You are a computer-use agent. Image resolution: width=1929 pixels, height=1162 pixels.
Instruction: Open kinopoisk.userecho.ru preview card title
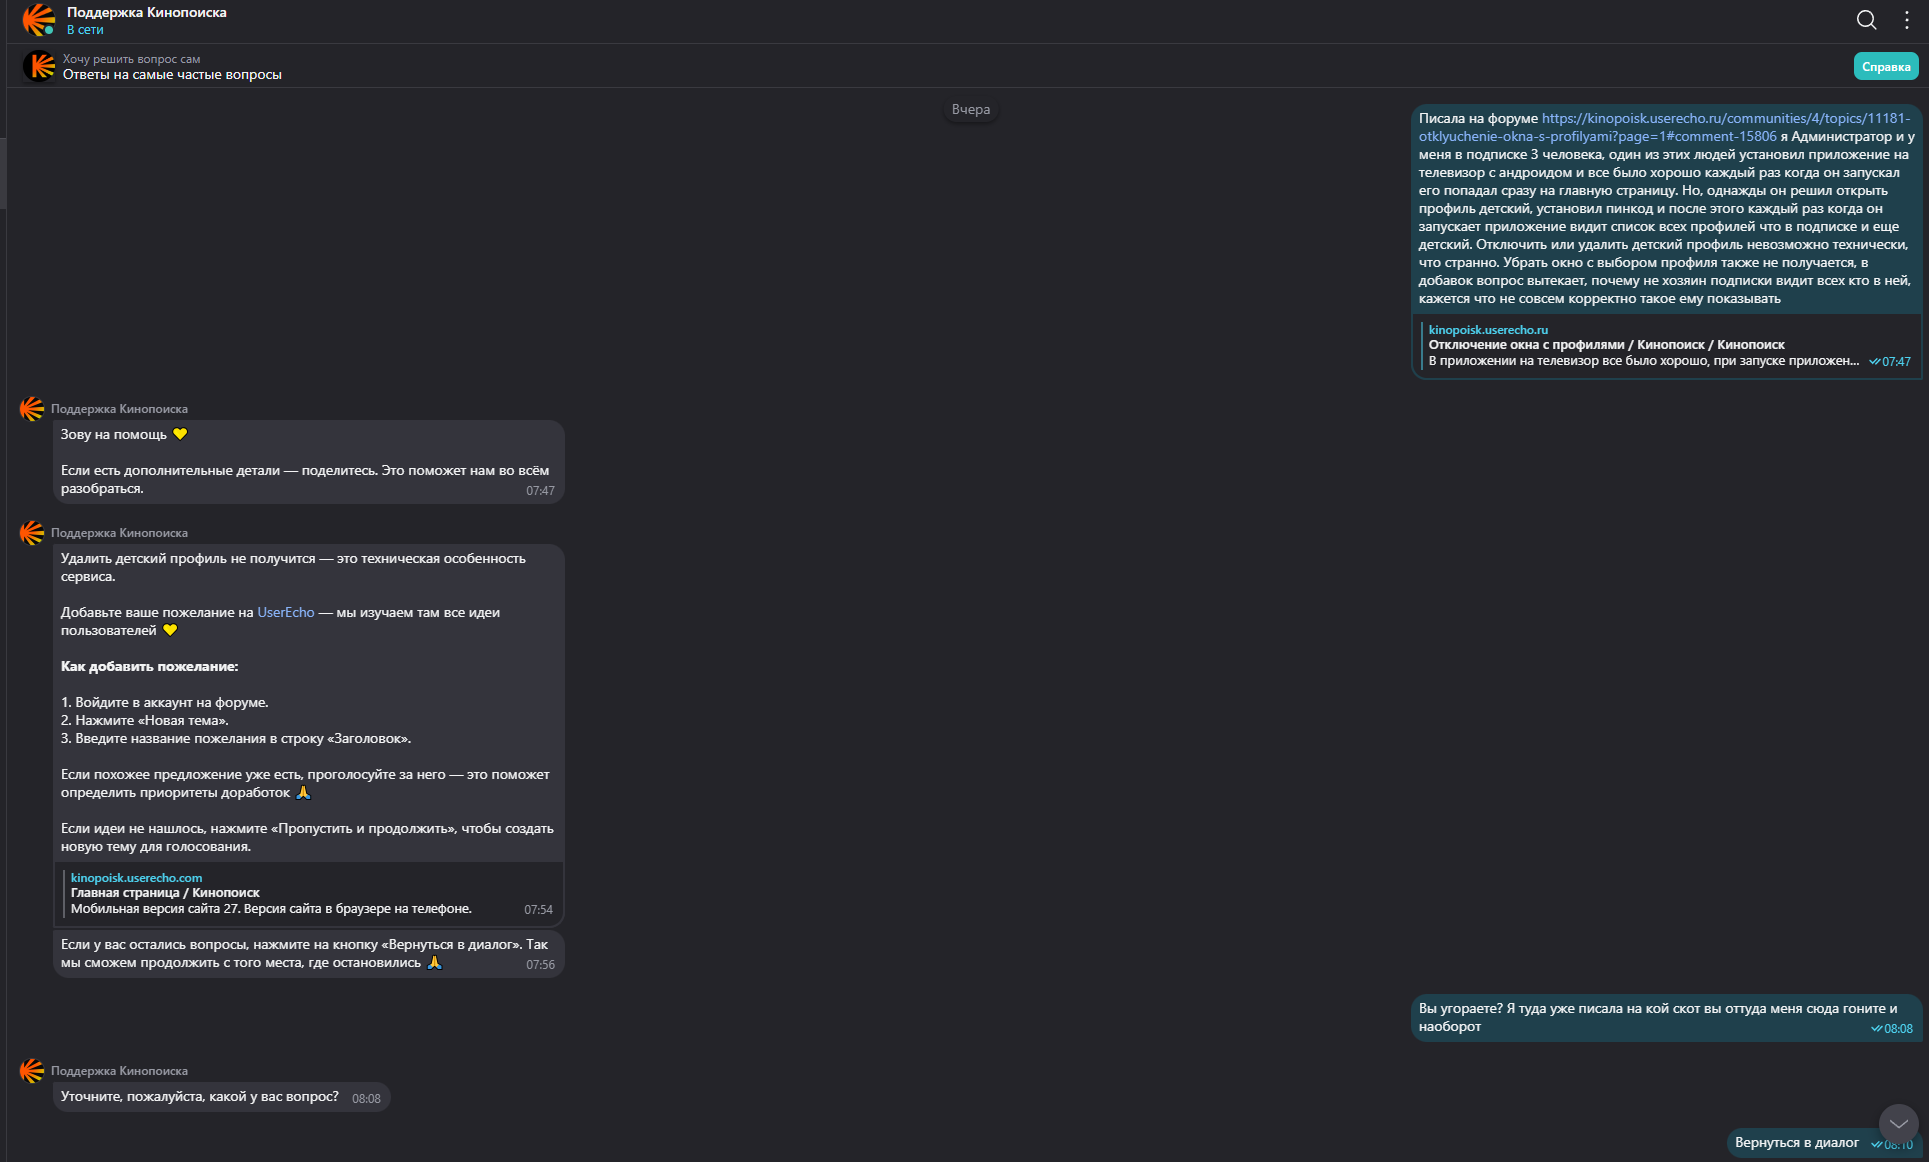[x=1606, y=345]
